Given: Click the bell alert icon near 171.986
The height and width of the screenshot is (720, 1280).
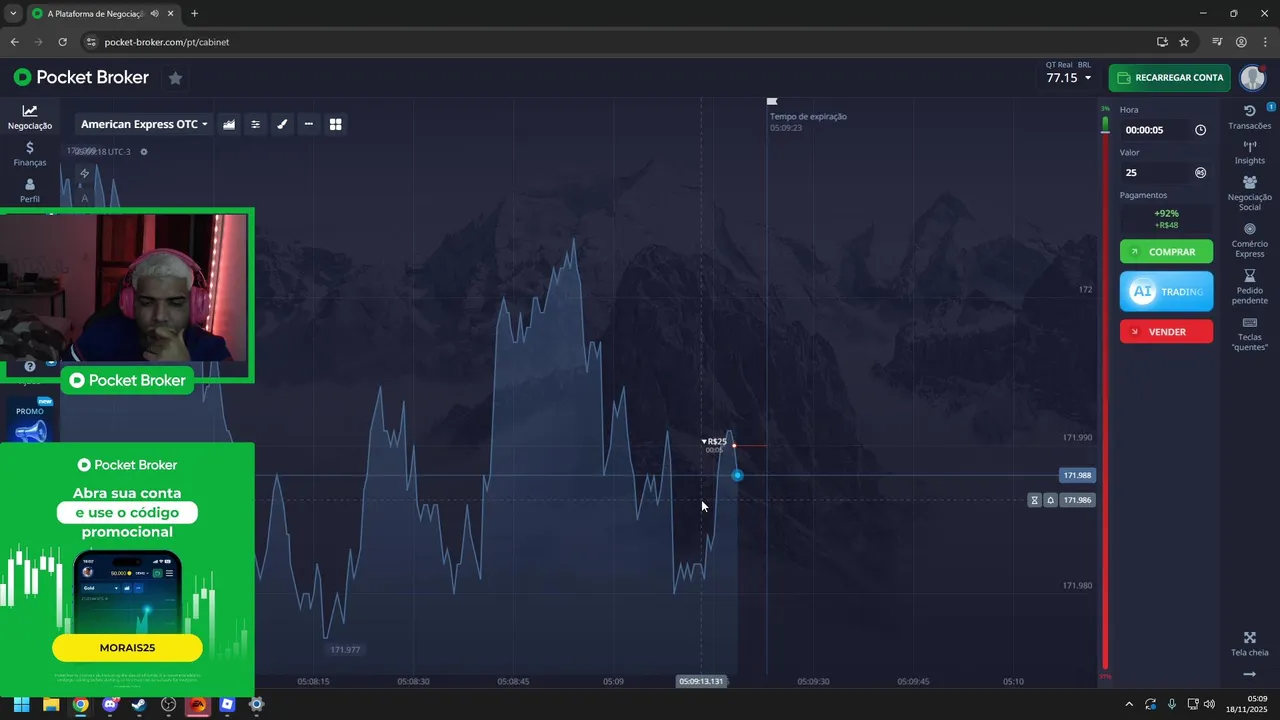Looking at the screenshot, I should tap(1050, 500).
